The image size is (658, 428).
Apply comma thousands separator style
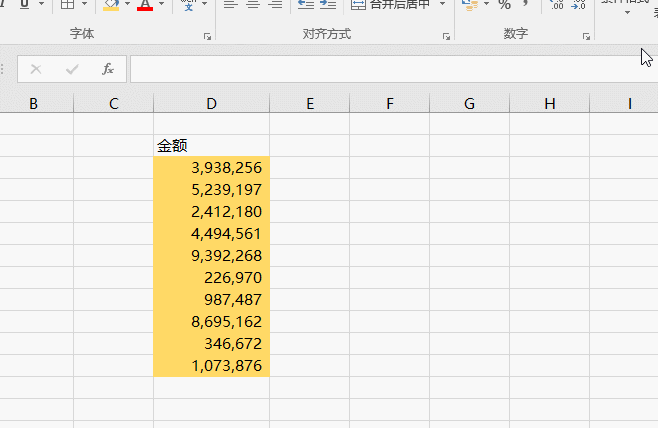[525, 4]
